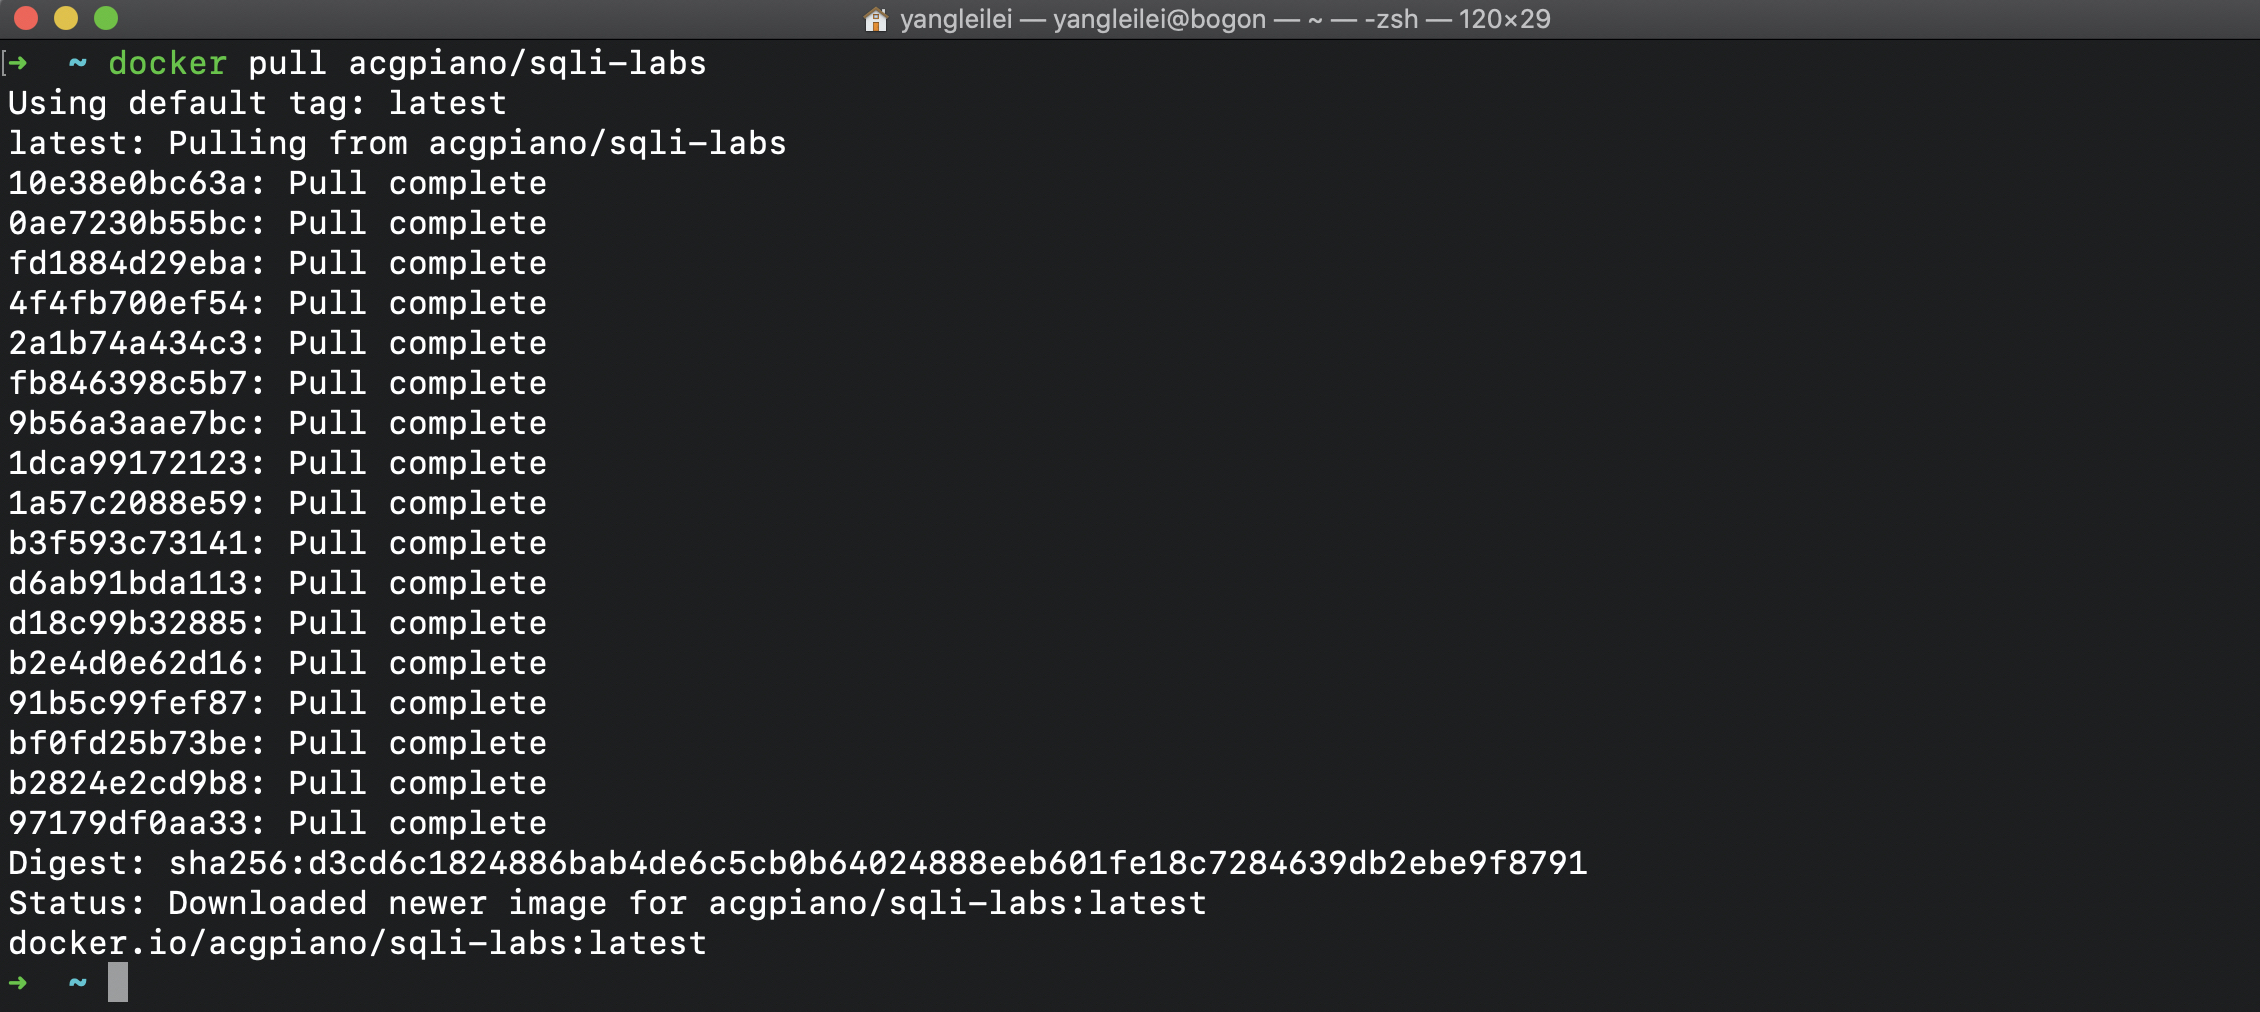Click acgpiano/sqli-labs in the pull command
Screen dimensions: 2260x1012
pos(527,63)
